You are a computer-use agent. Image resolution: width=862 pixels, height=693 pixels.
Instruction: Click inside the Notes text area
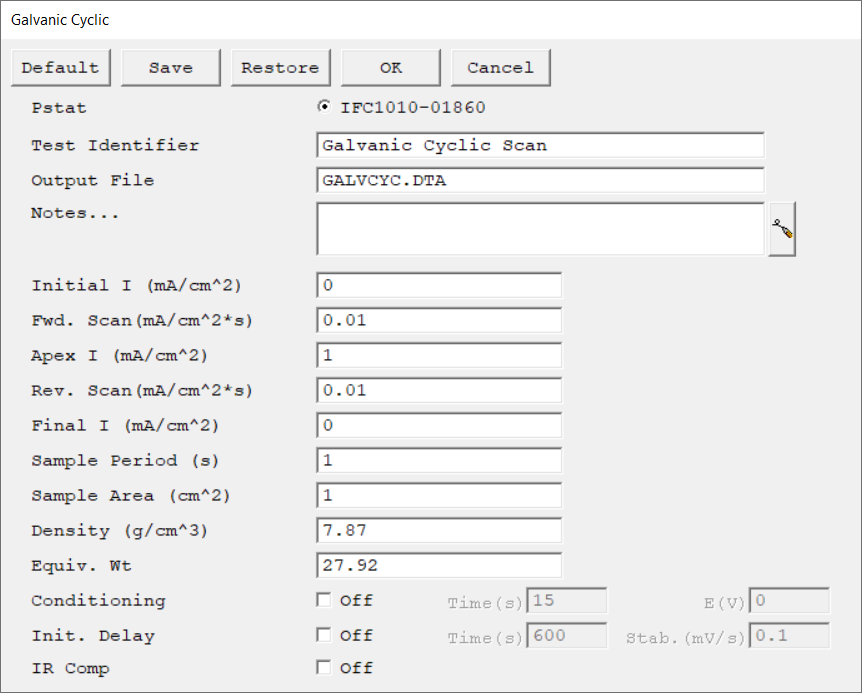coord(540,229)
